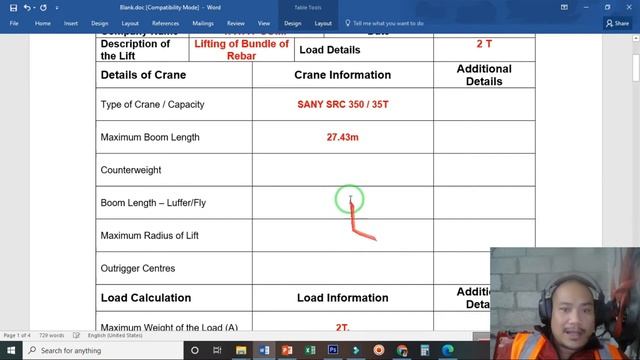640x360 pixels.
Task: Open Microsoft Edge from the taskbar
Action: point(448,350)
